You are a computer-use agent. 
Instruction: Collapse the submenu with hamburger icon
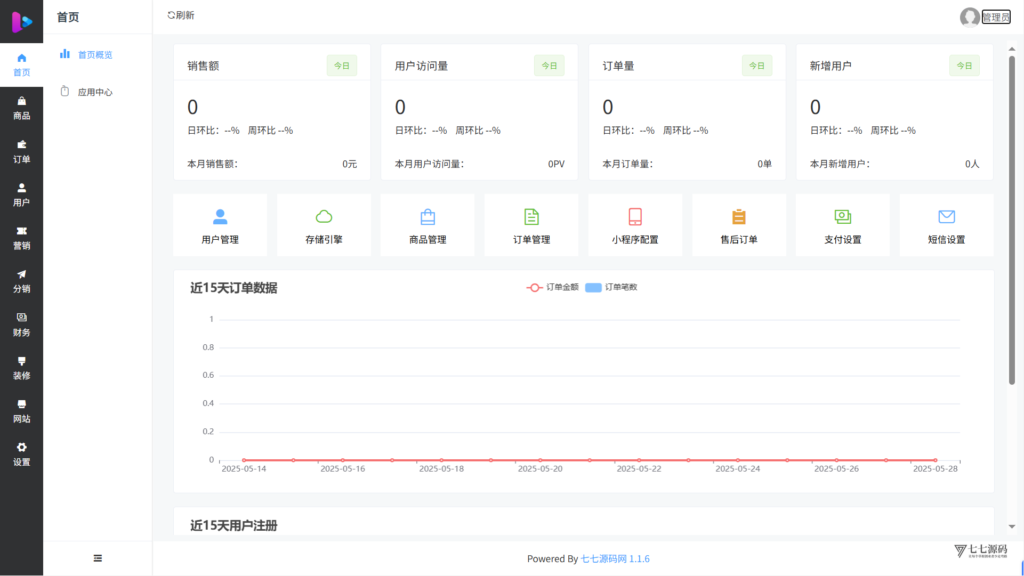(98, 558)
